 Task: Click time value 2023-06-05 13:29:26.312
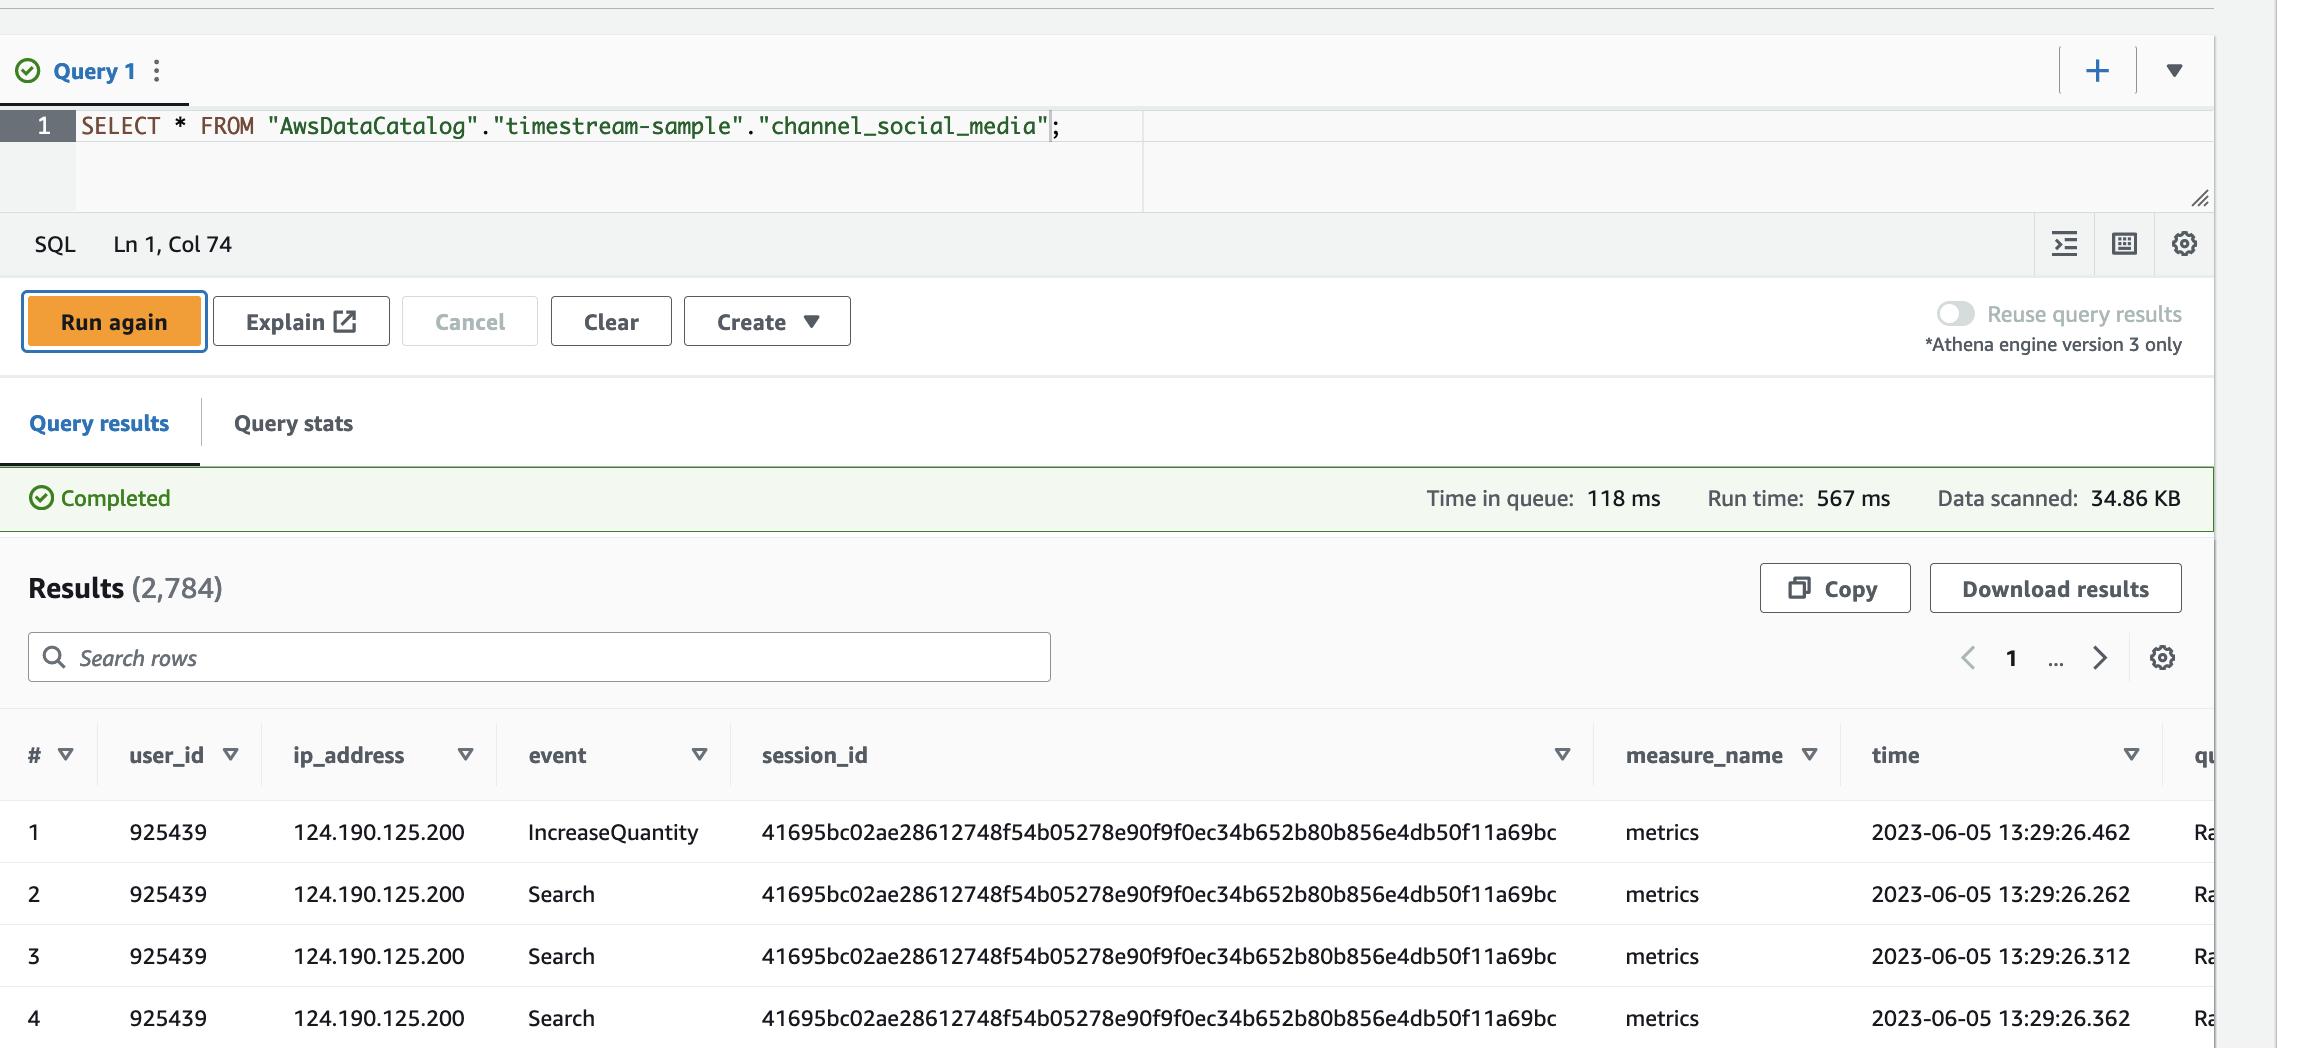pyautogui.click(x=2000, y=956)
